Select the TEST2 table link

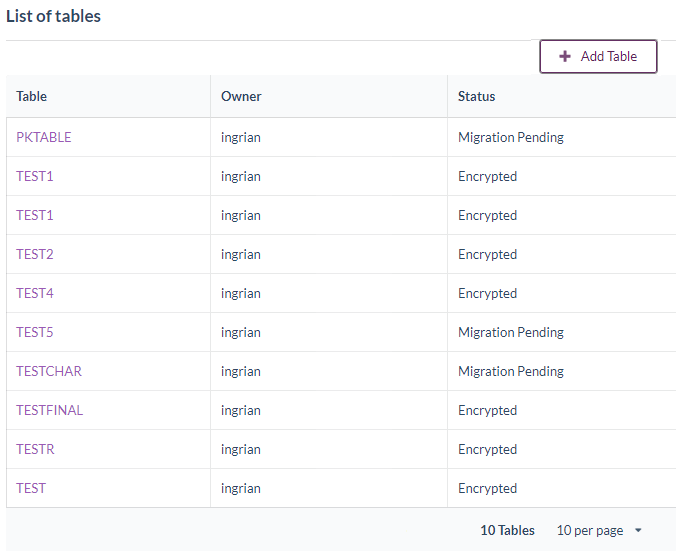coord(35,254)
